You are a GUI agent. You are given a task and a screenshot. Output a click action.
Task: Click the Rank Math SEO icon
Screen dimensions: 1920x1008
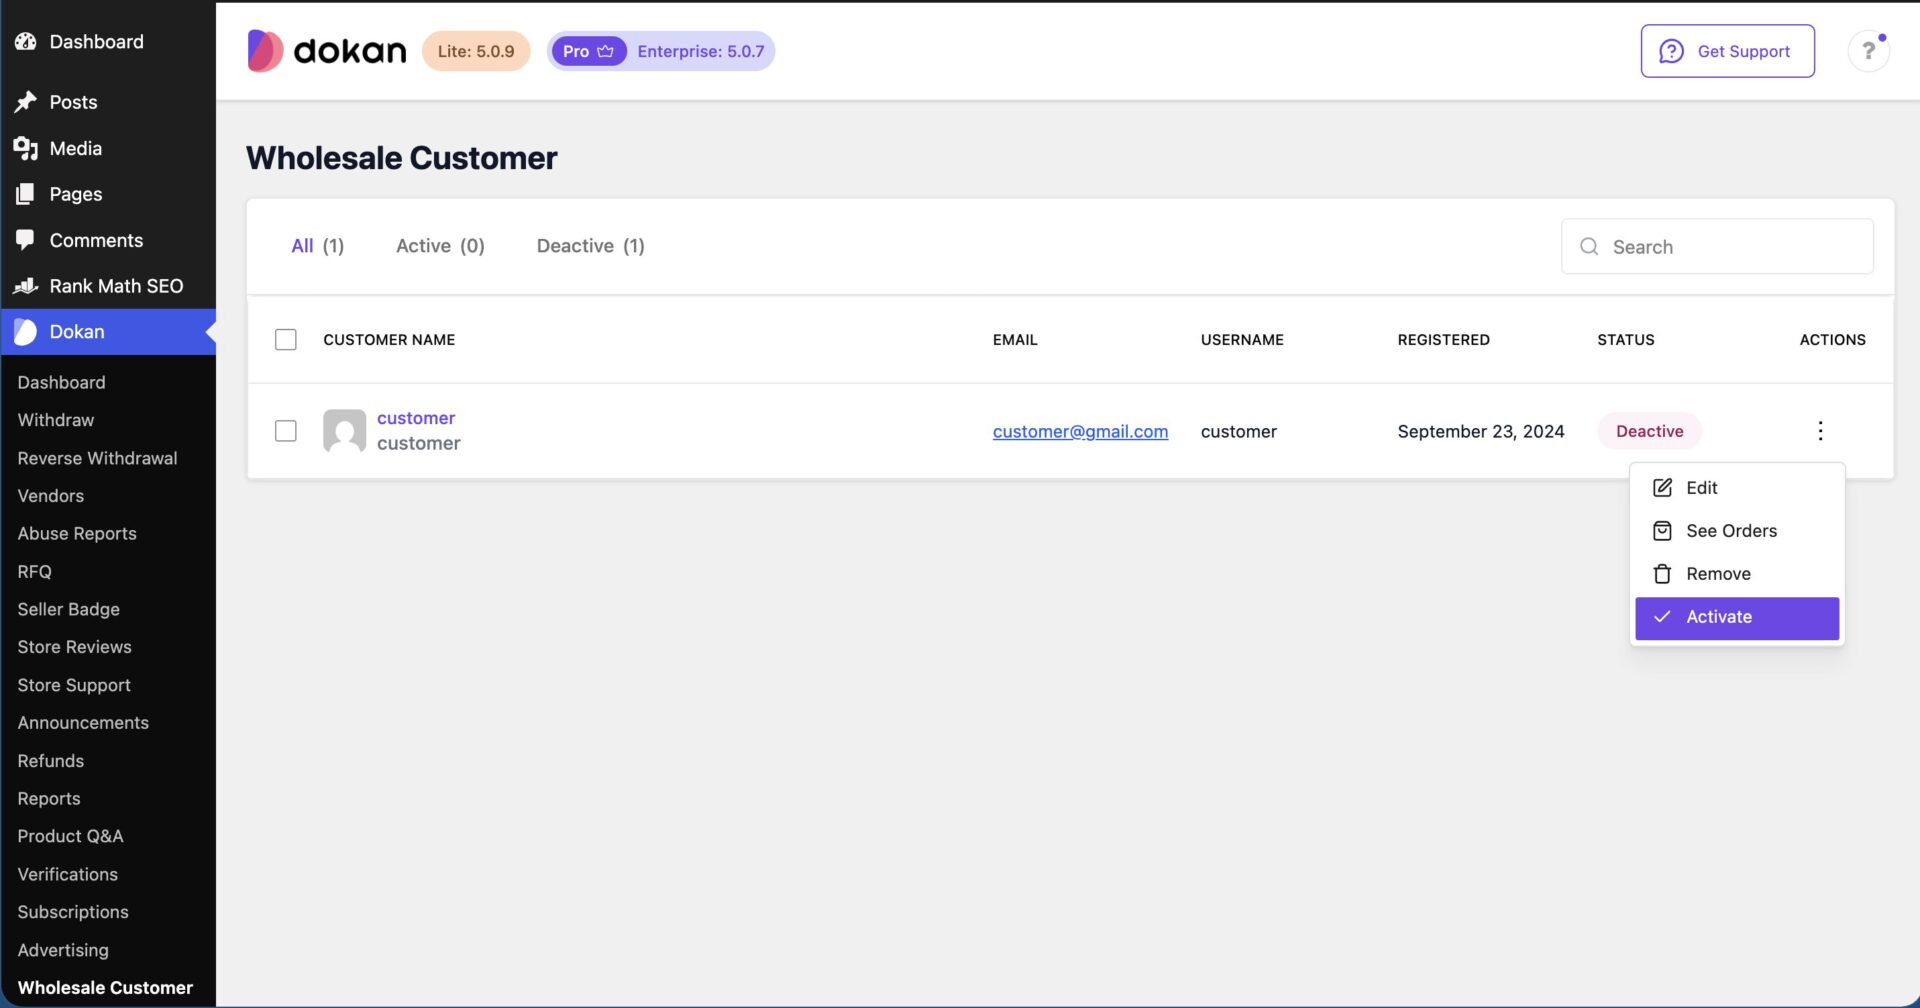(26, 286)
